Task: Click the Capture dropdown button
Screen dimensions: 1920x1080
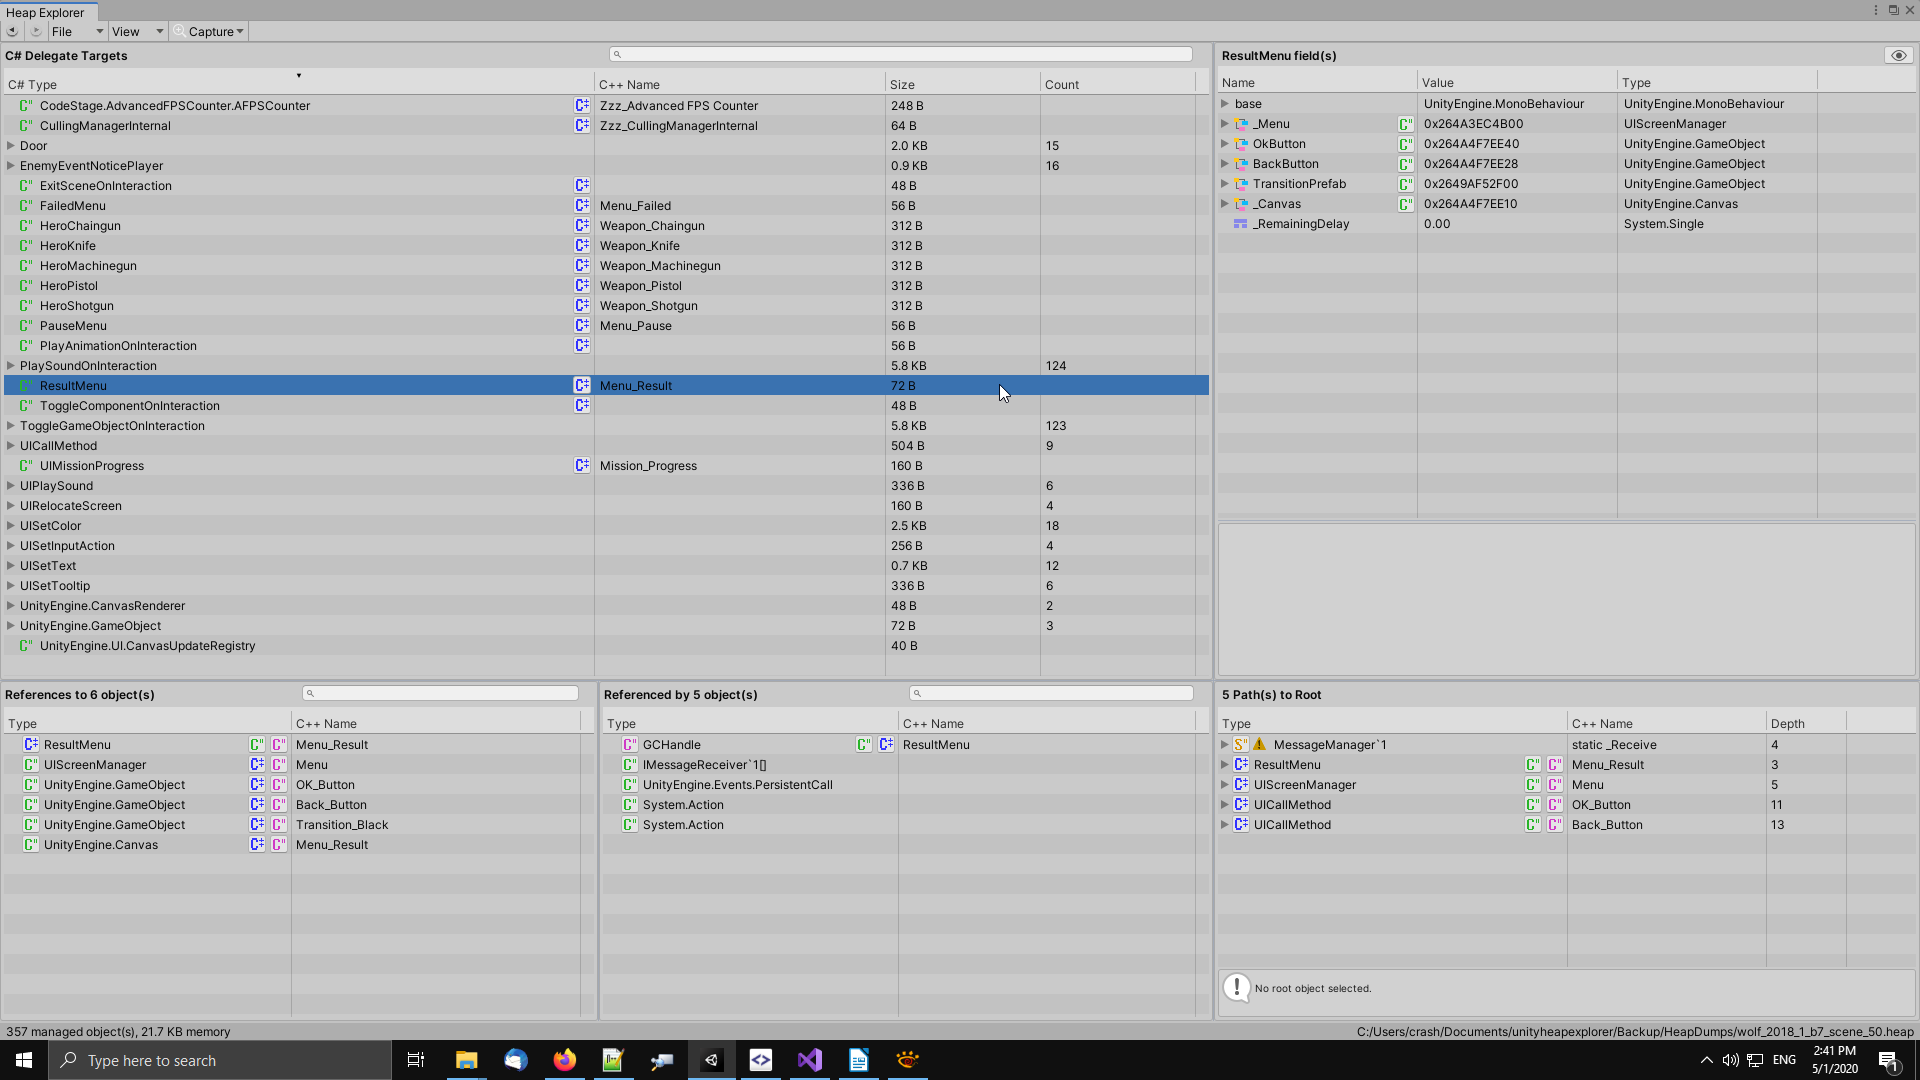Action: tap(210, 31)
